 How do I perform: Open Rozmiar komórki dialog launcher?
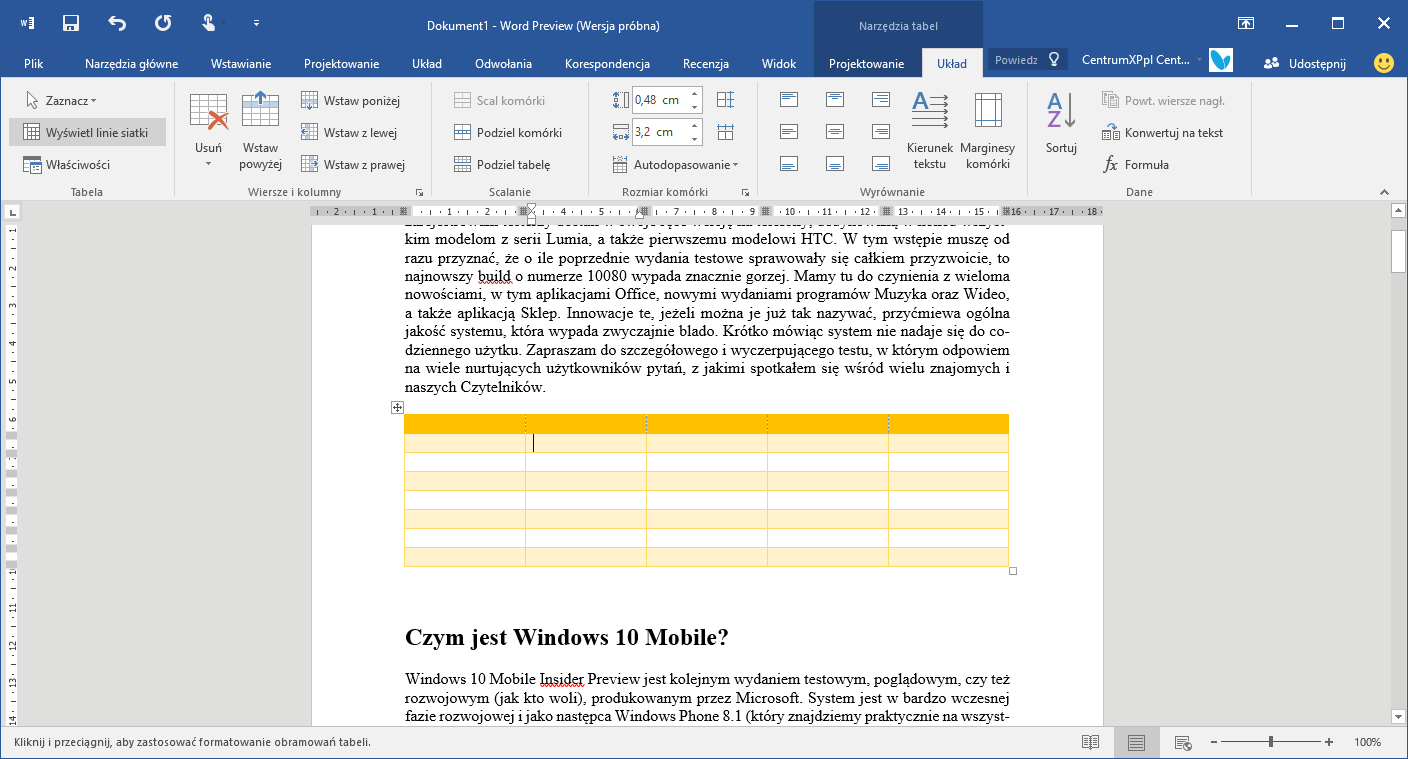click(745, 192)
